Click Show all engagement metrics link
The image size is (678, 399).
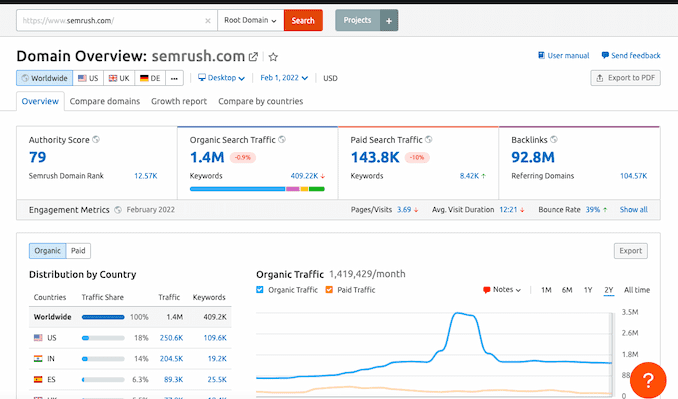(633, 210)
